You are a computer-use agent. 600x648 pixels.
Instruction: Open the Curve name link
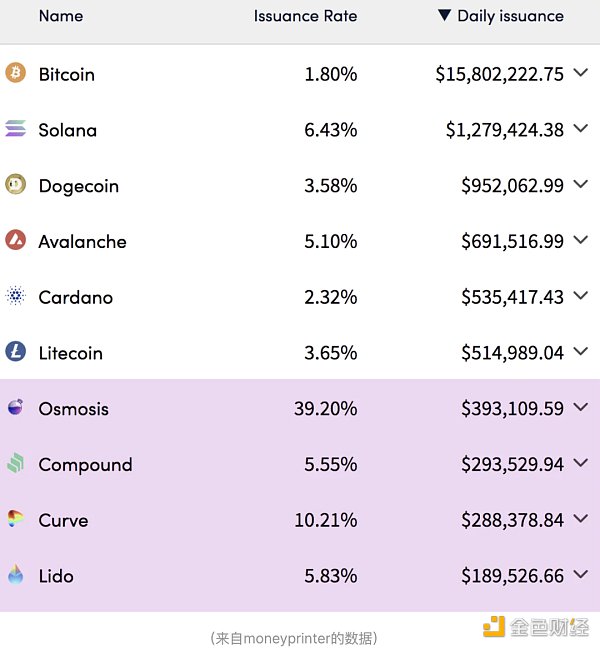(x=63, y=520)
